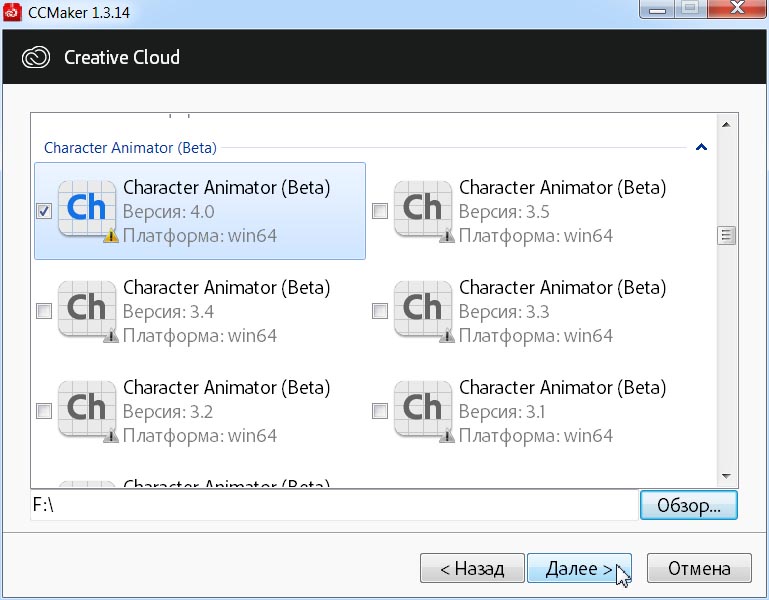Click the text Версия: 3.4
The height and width of the screenshot is (600, 769).
pyautogui.click(x=168, y=312)
